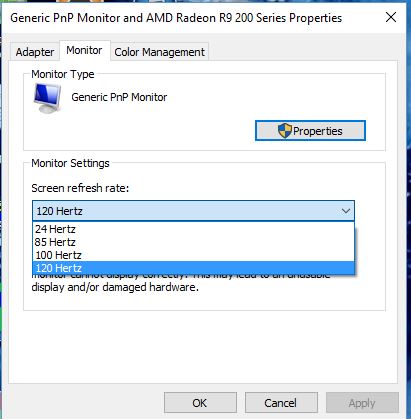
Task: Click the refresh rate combo box showing 120 Hertz
Action: [x=193, y=211]
